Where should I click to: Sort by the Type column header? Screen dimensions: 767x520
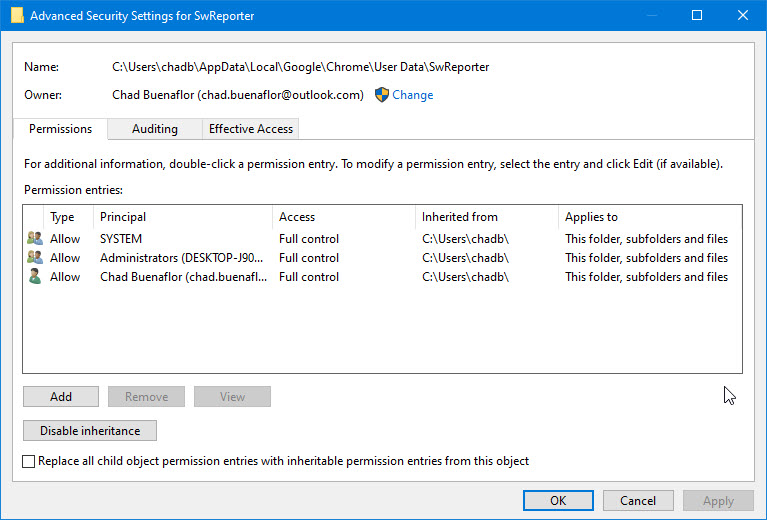(x=68, y=217)
